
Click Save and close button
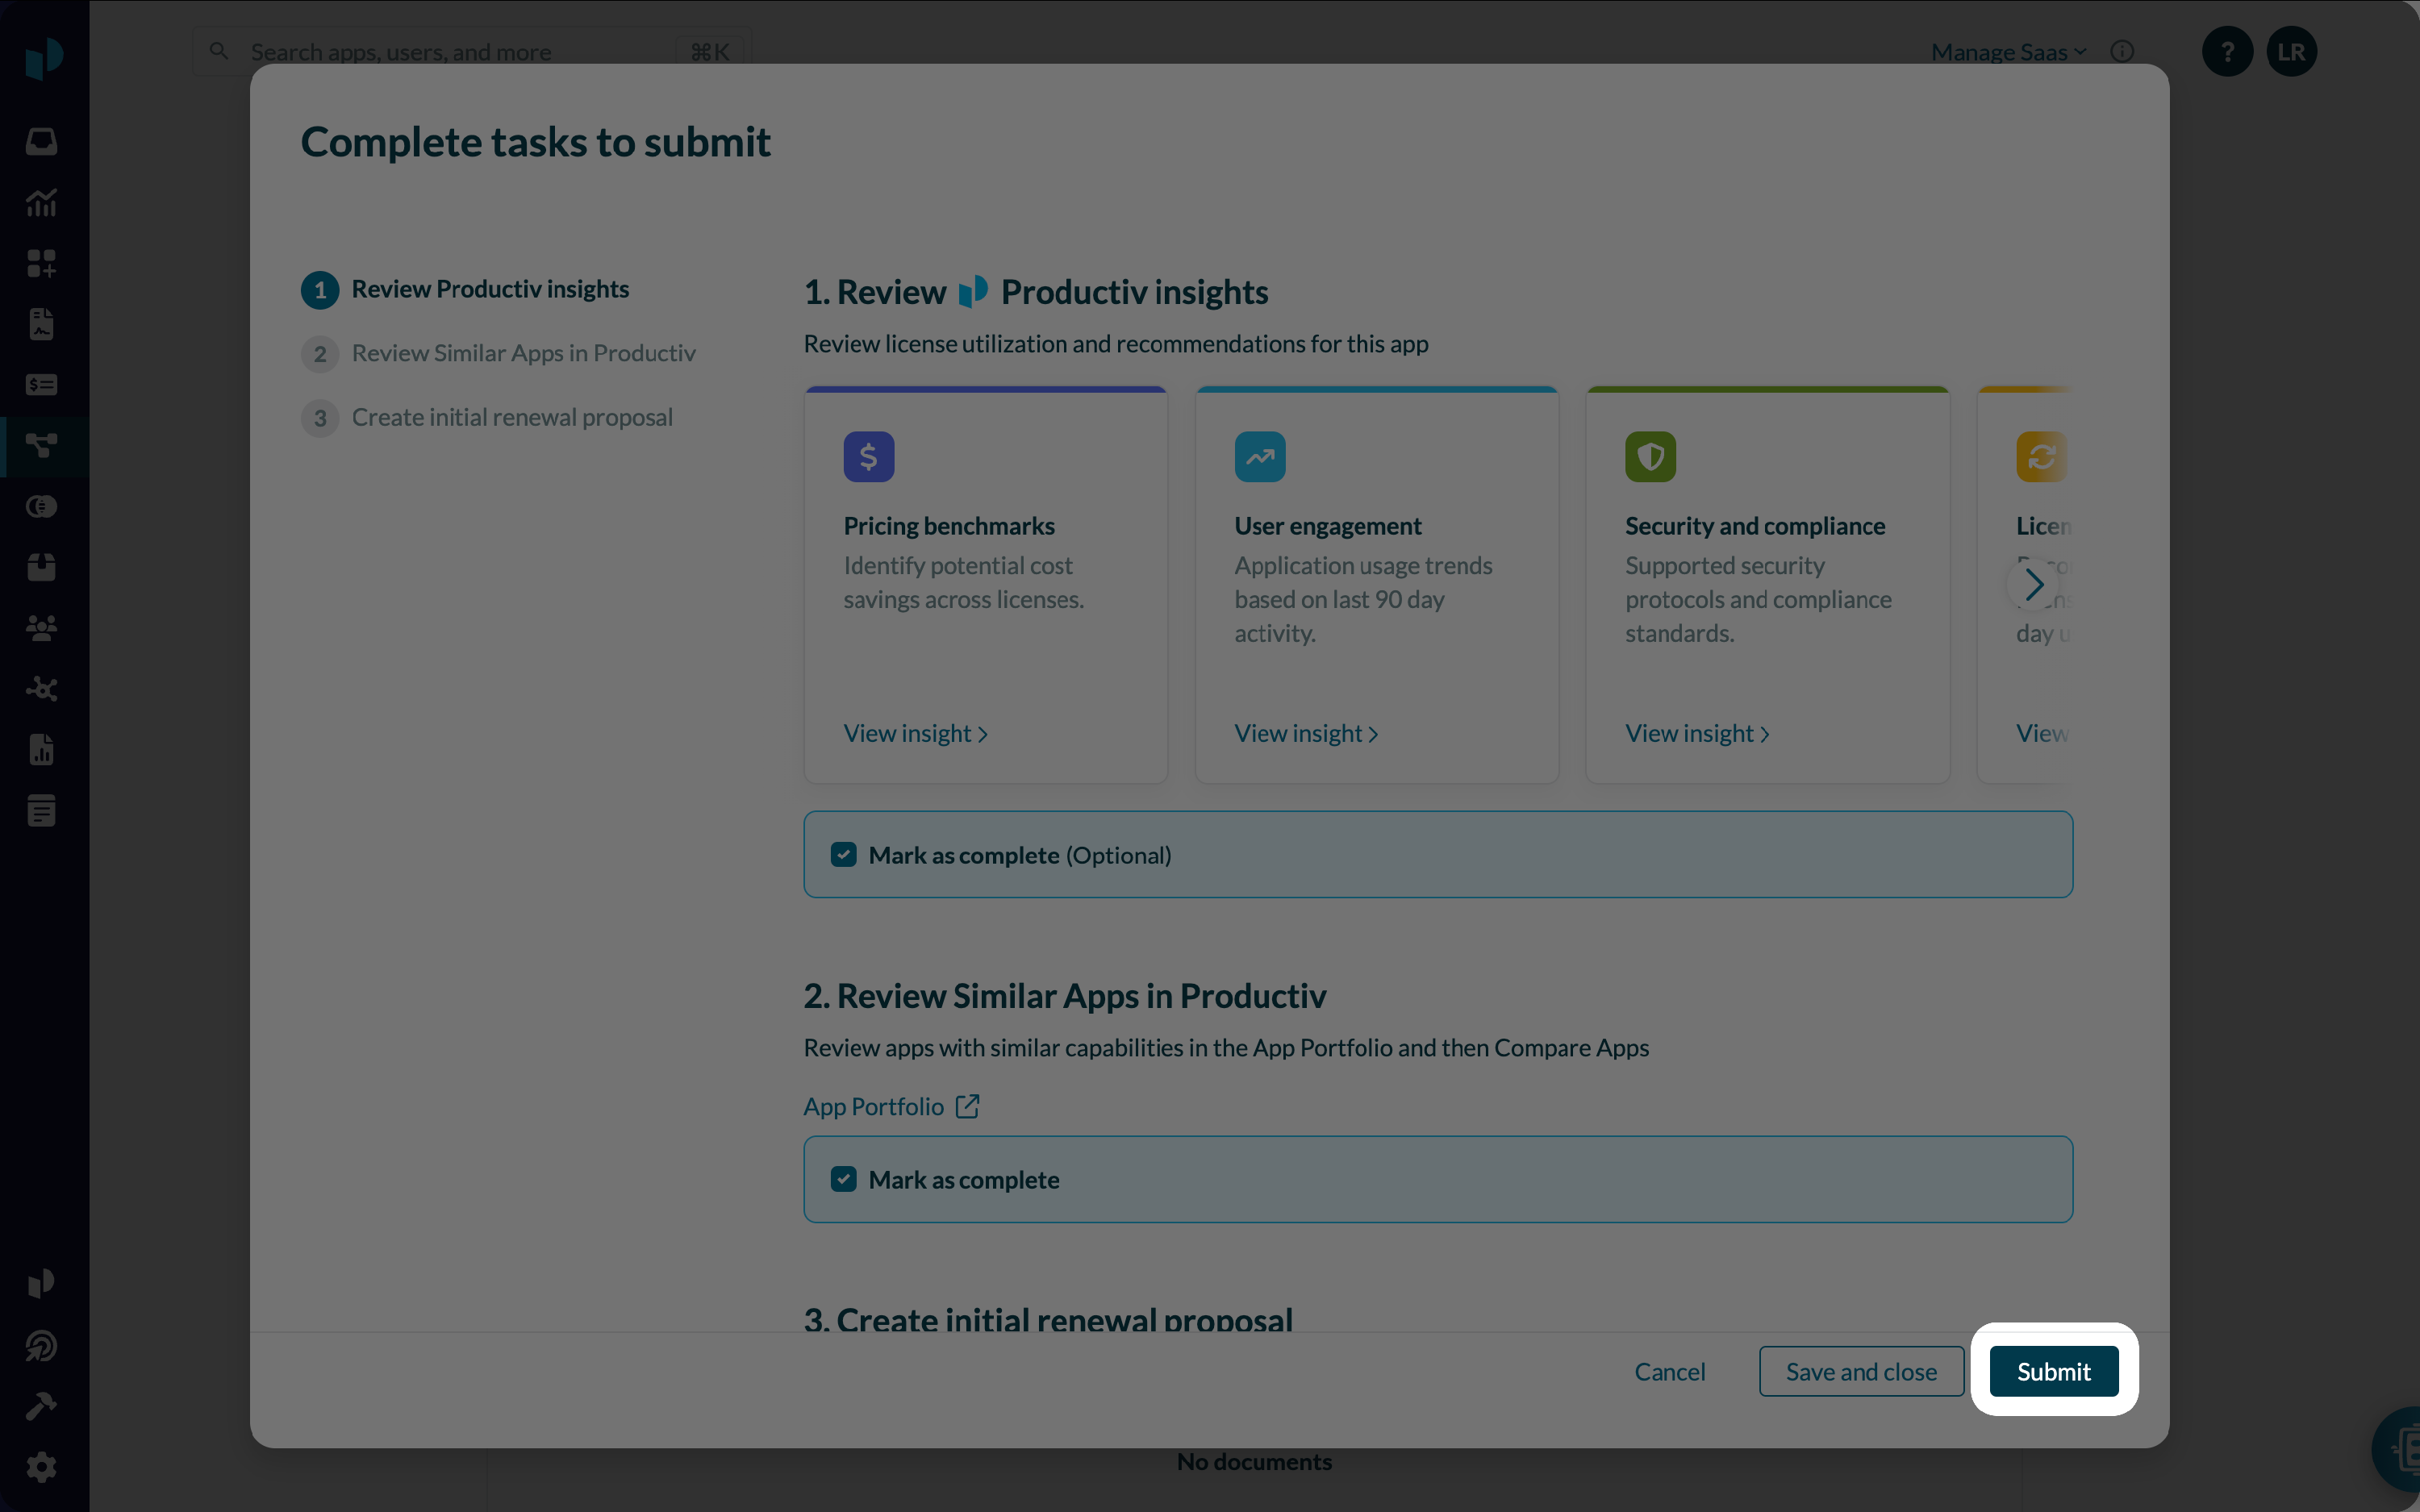(x=1860, y=1372)
